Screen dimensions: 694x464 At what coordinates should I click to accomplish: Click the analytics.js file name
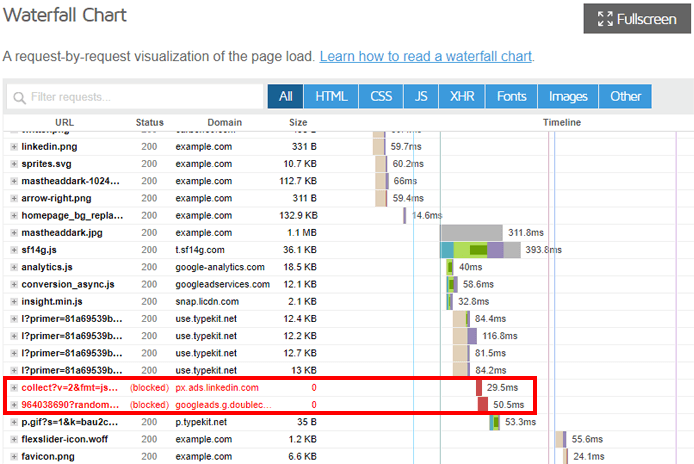coord(47,267)
